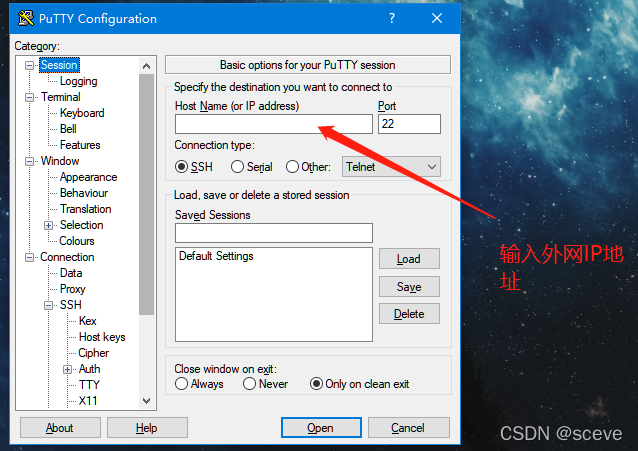This screenshot has height=451, width=638.
Task: Click the Cancel button
Action: (409, 428)
